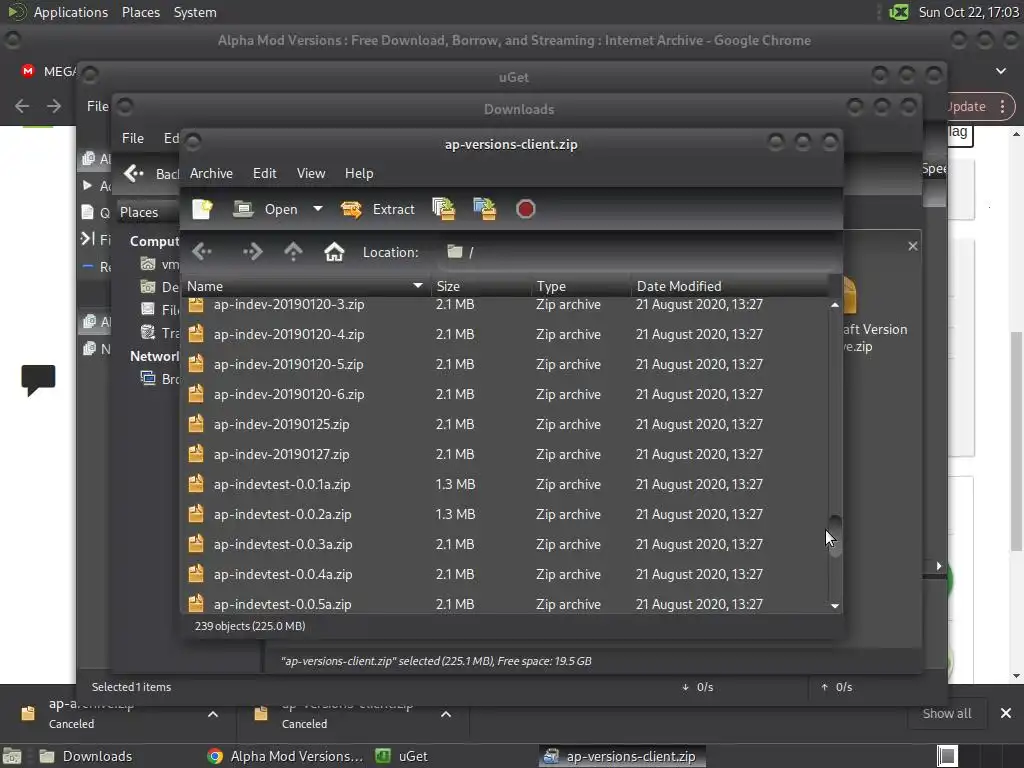Go back in archive location history
Image resolution: width=1024 pixels, height=768 pixels.
point(202,251)
